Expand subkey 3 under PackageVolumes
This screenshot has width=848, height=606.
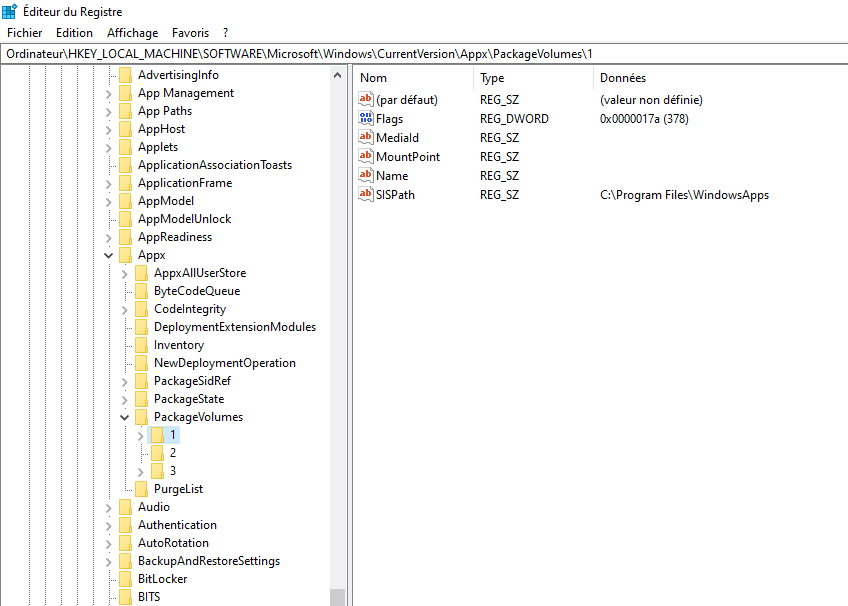coord(141,472)
